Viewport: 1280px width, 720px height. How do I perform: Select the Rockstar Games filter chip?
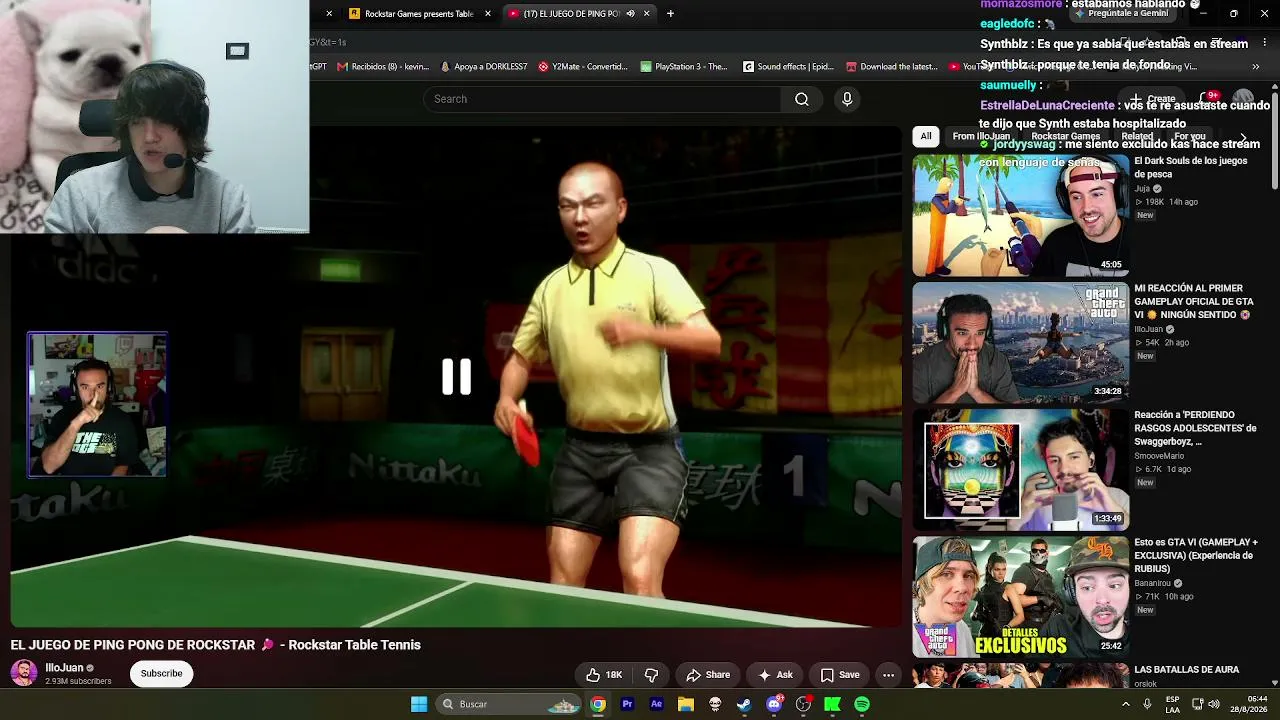tap(1065, 136)
